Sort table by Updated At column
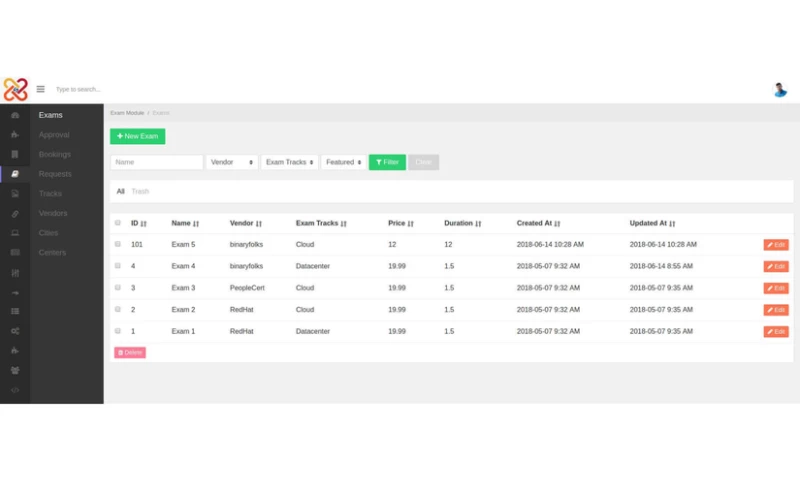Screen dimensions: 800x480 [x=652, y=223]
